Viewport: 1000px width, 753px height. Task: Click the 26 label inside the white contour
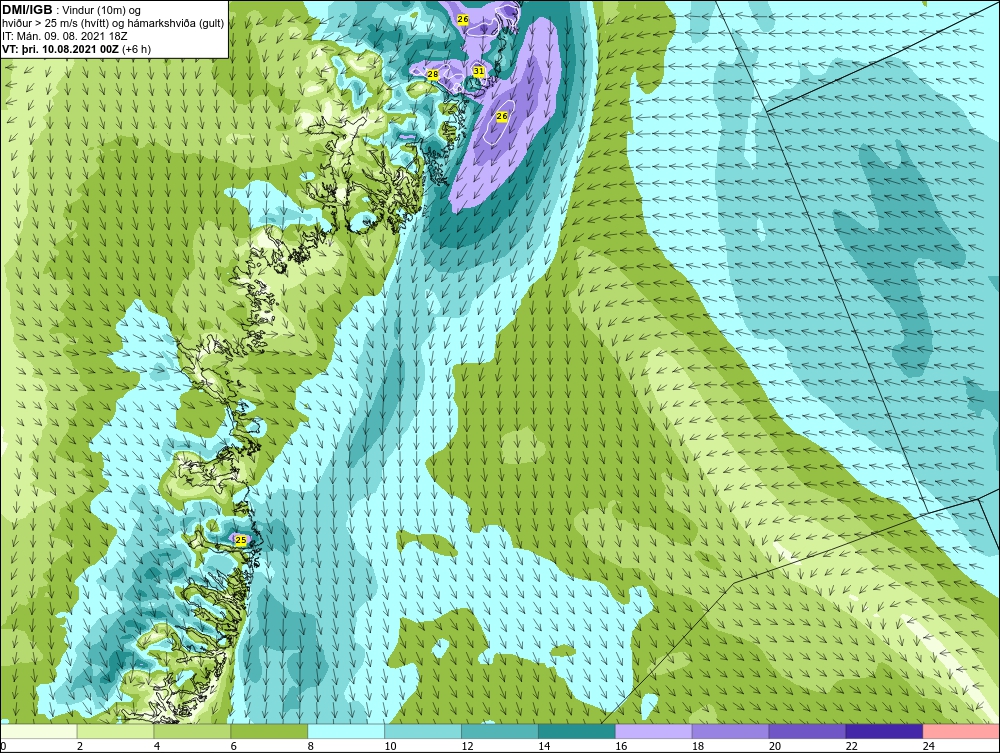[502, 116]
